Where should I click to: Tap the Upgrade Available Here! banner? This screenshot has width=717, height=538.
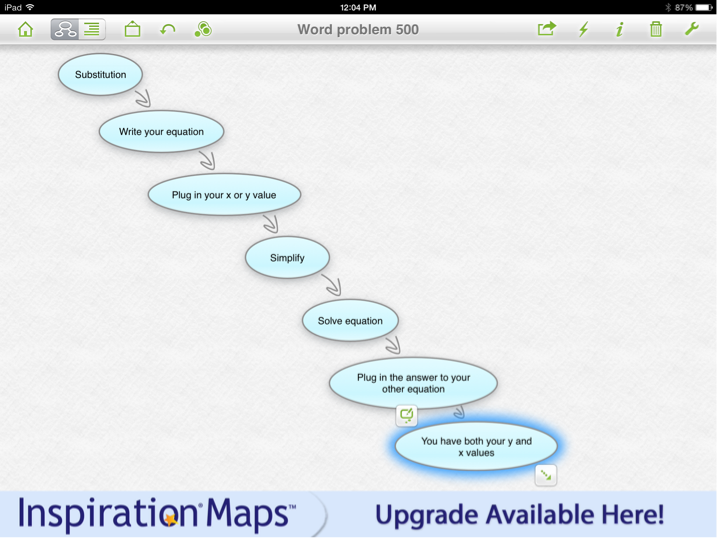click(x=519, y=515)
